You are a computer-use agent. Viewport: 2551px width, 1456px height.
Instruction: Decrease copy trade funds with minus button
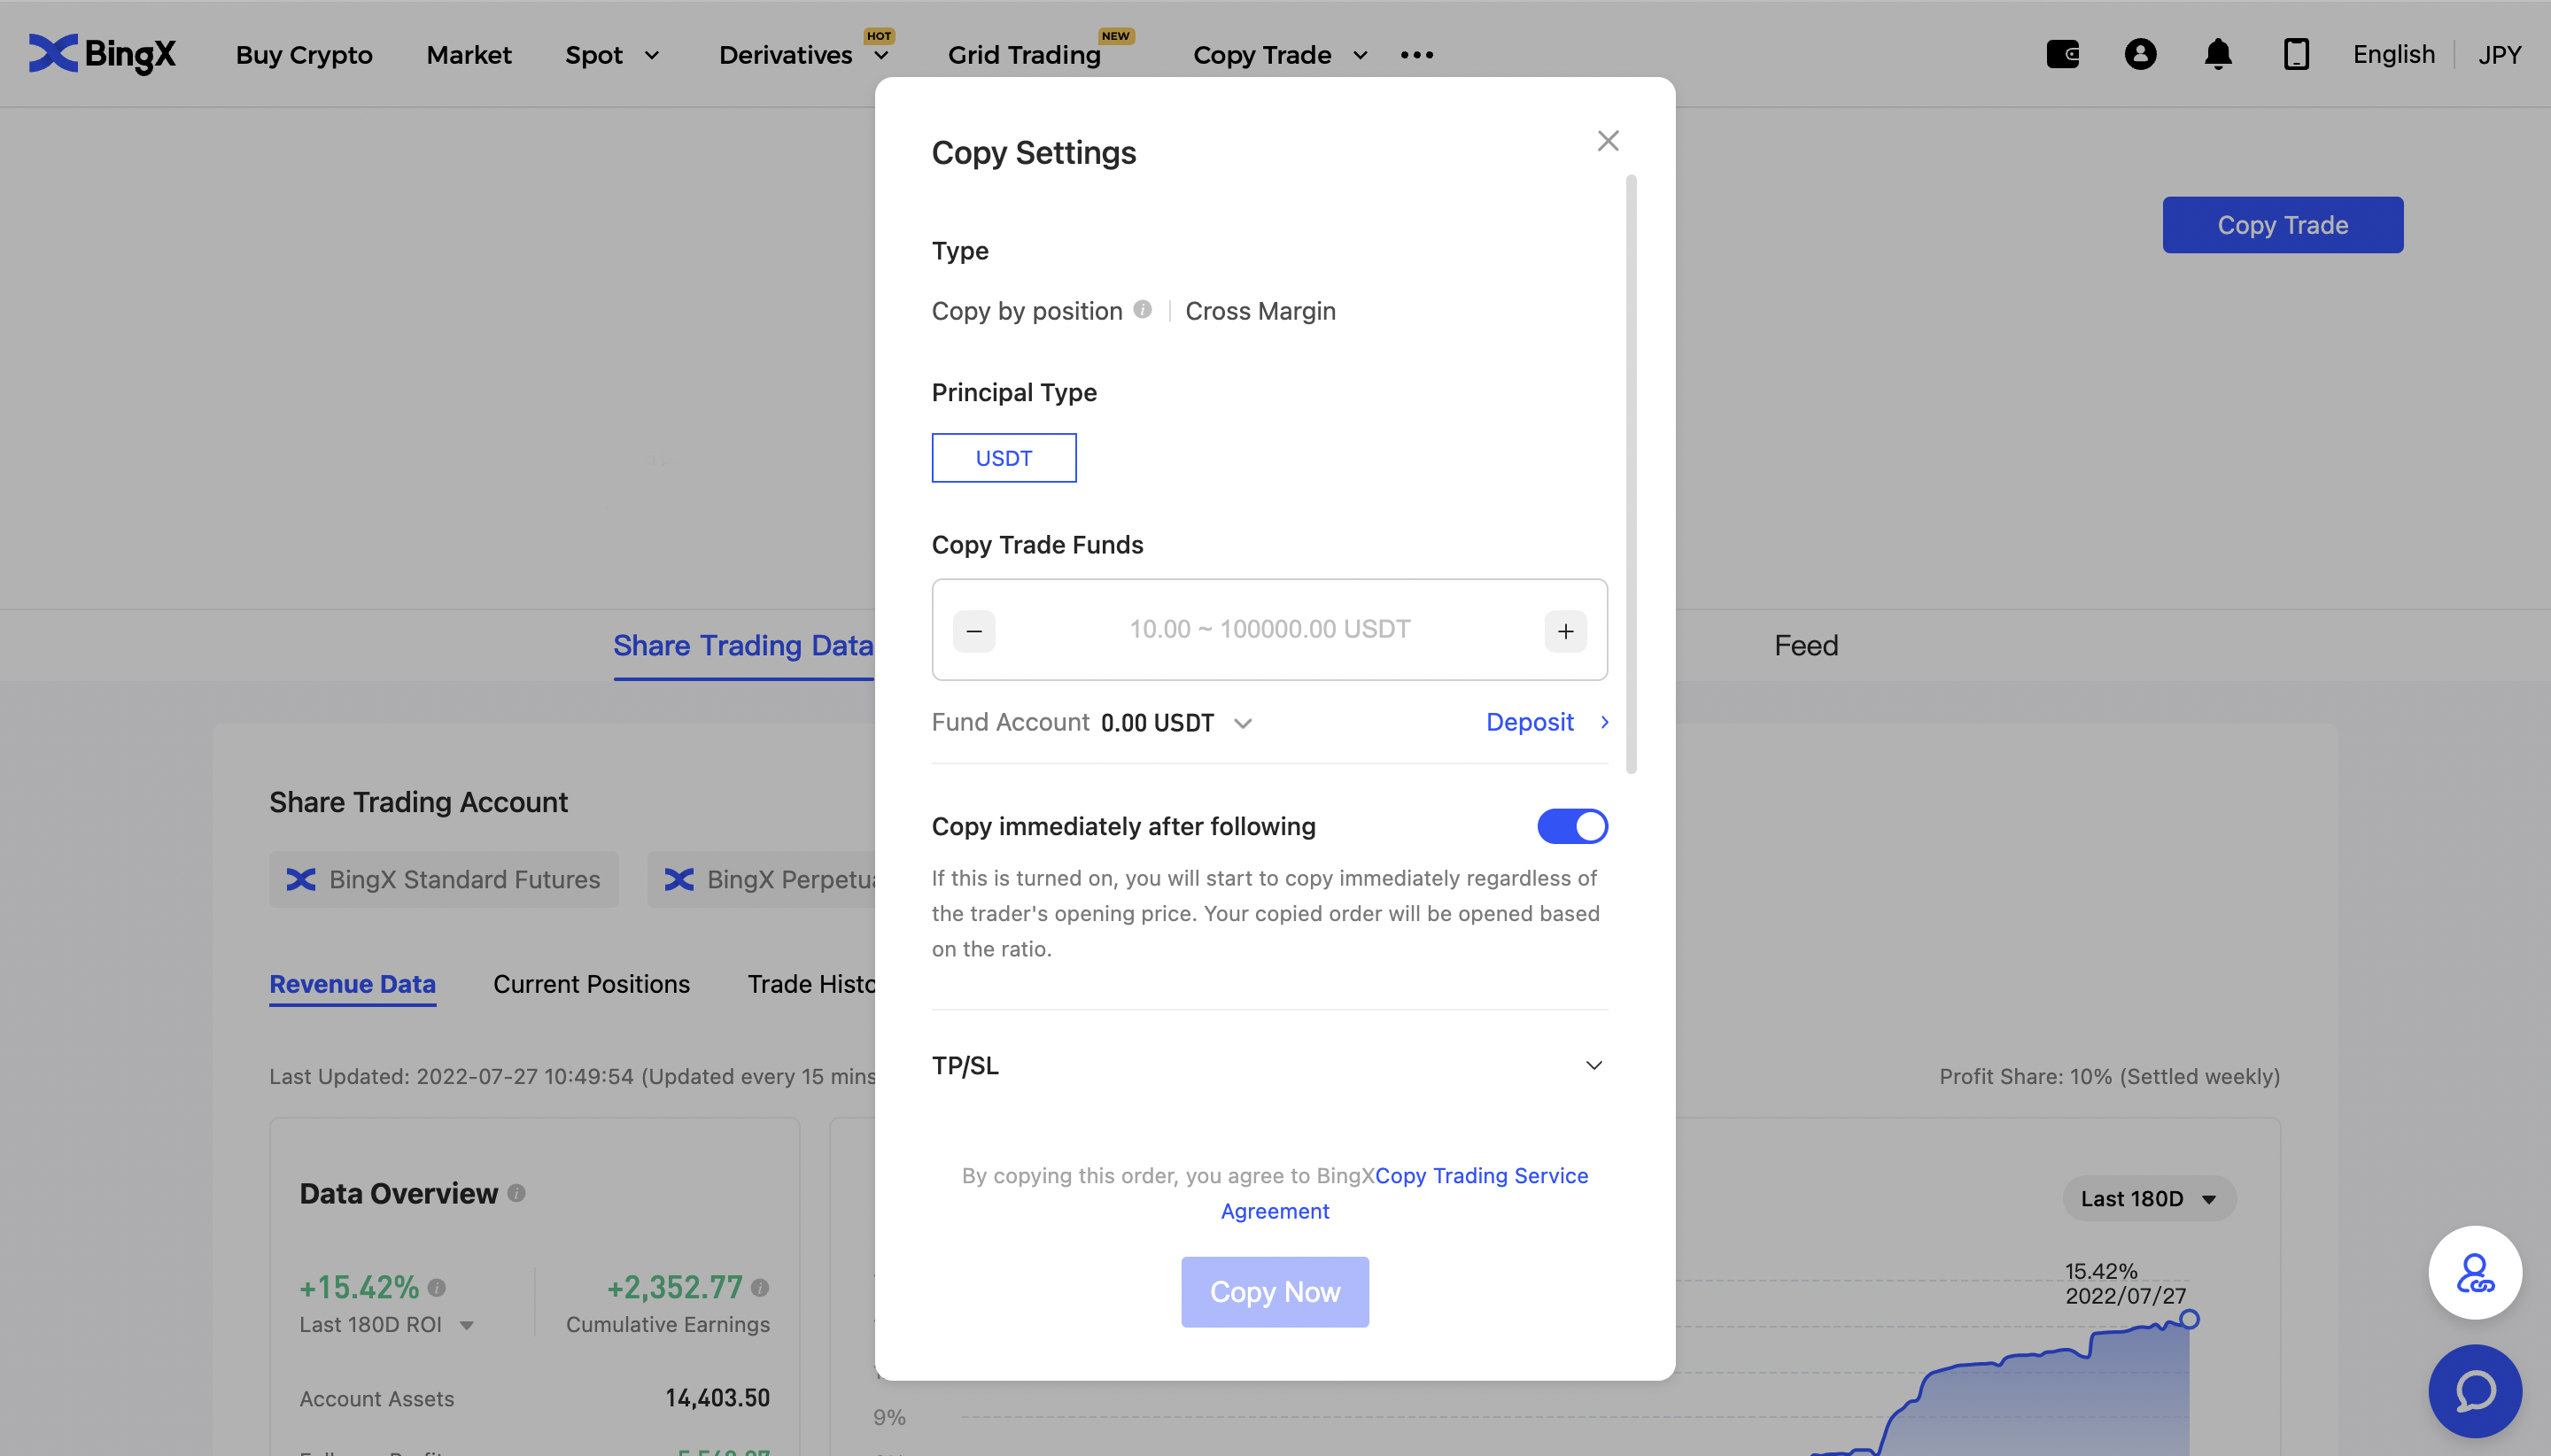pyautogui.click(x=974, y=631)
